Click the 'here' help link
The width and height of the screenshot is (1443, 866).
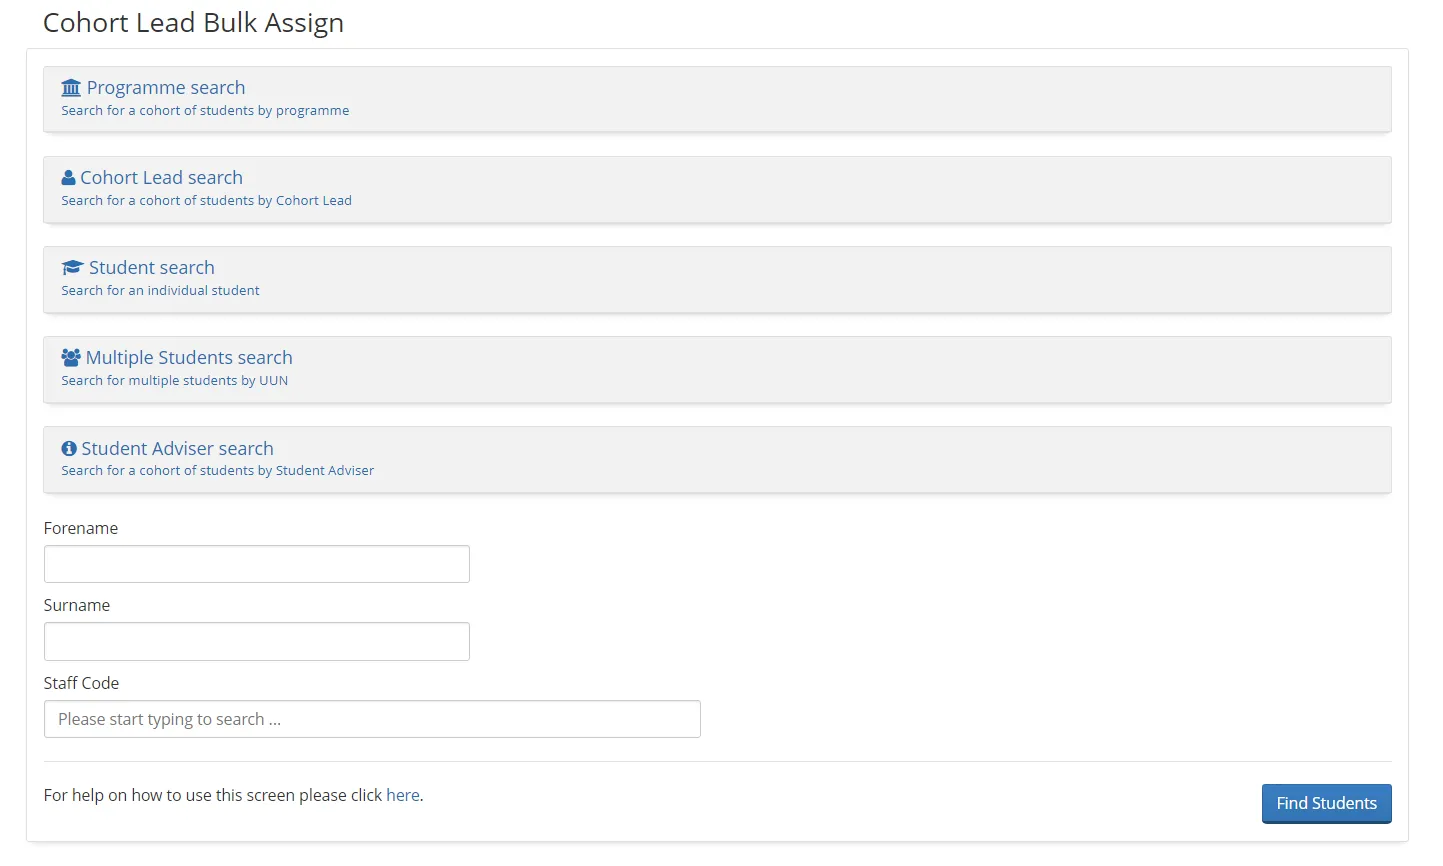tap(403, 795)
